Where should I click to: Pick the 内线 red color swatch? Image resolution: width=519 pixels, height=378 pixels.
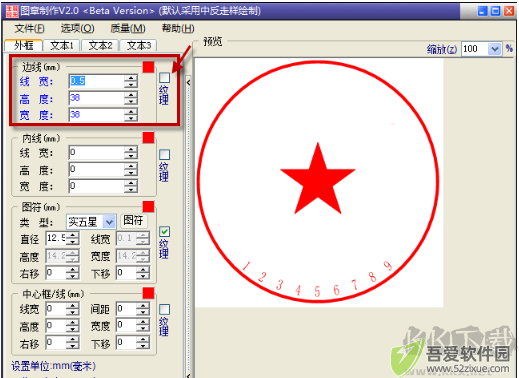[148, 138]
